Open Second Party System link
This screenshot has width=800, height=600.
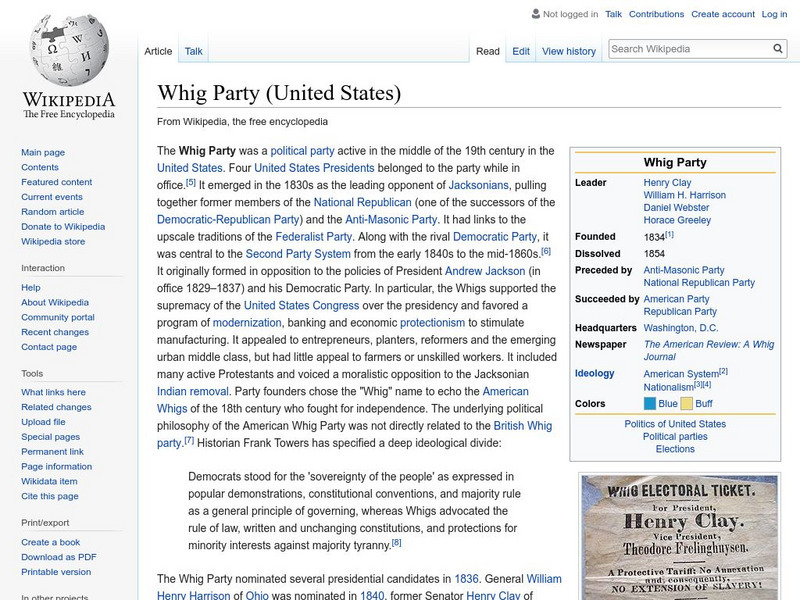point(298,254)
